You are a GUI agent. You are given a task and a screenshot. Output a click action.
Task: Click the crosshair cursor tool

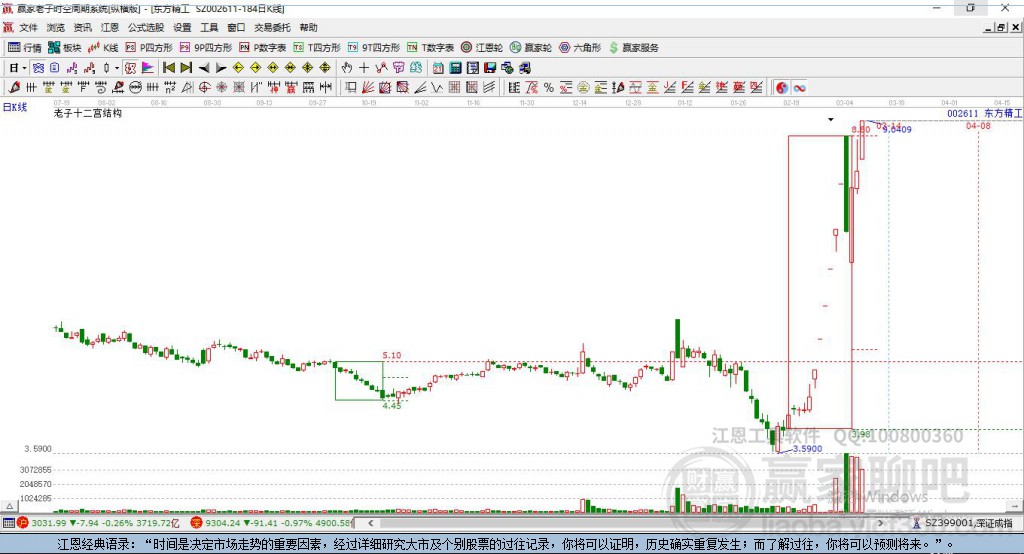coord(364,68)
